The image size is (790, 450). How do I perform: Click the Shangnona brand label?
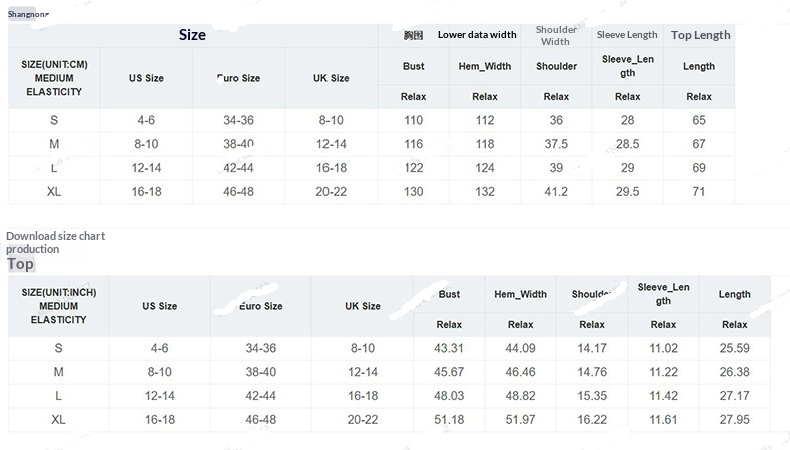(28, 15)
